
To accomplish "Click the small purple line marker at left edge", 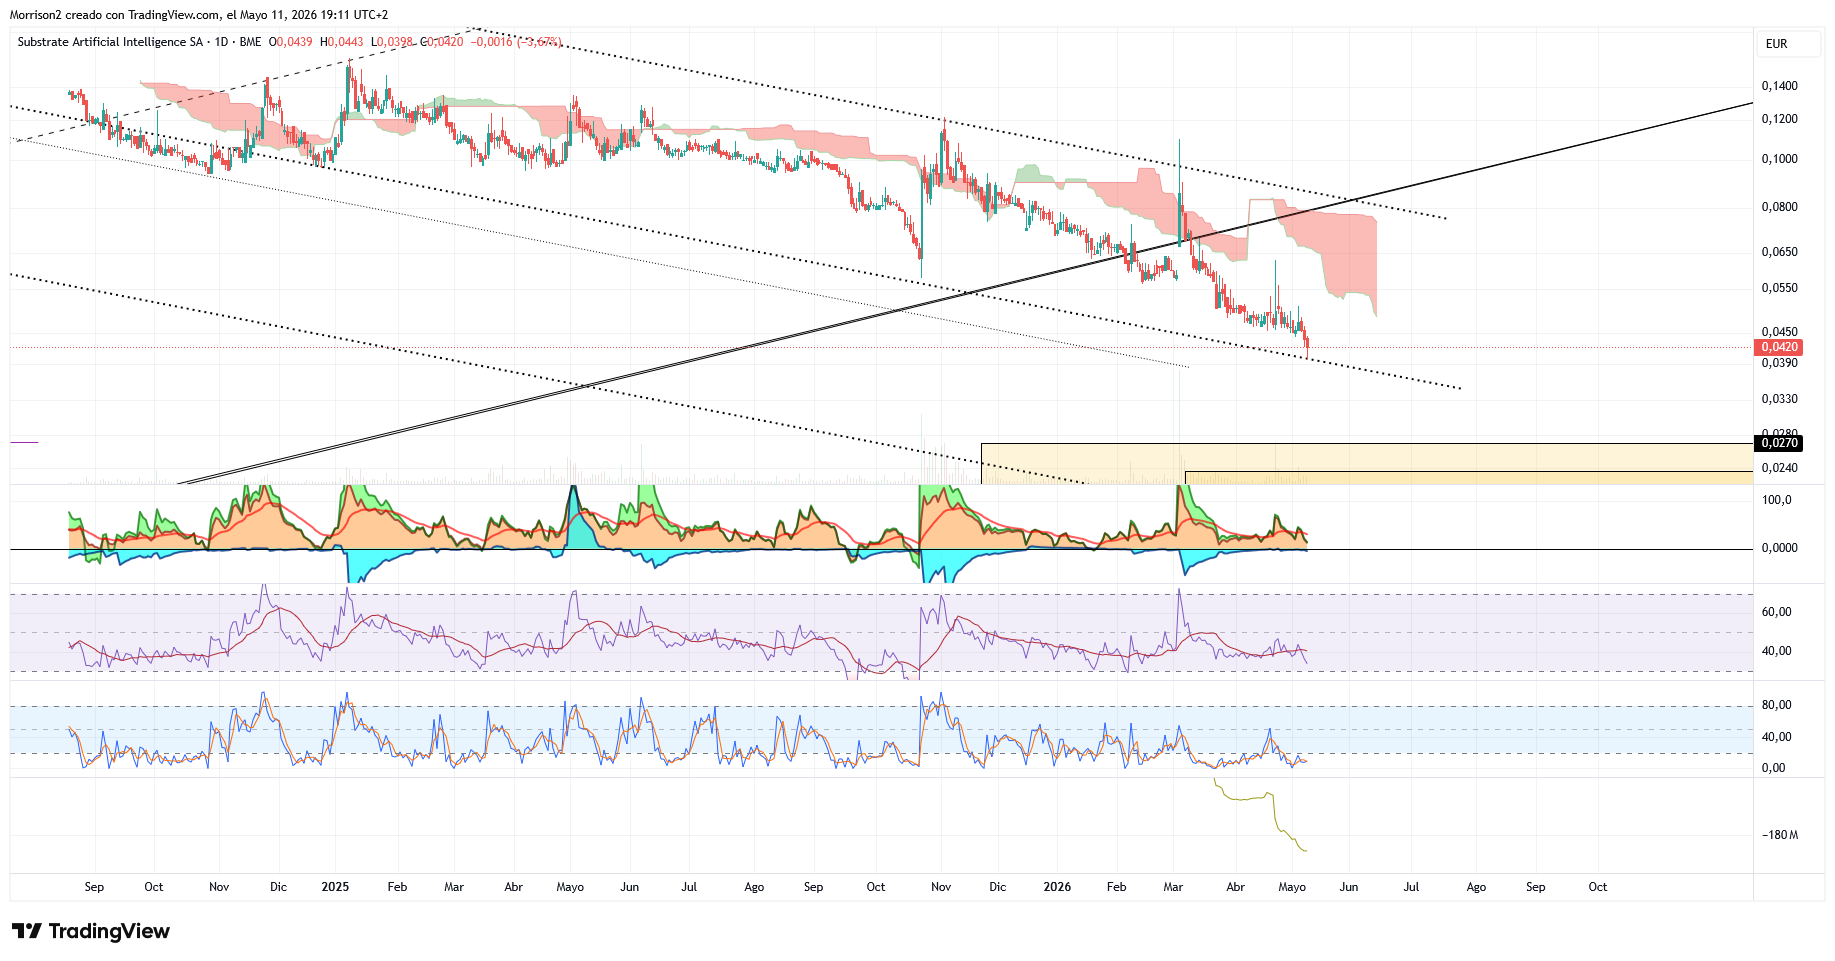I will click(24, 442).
